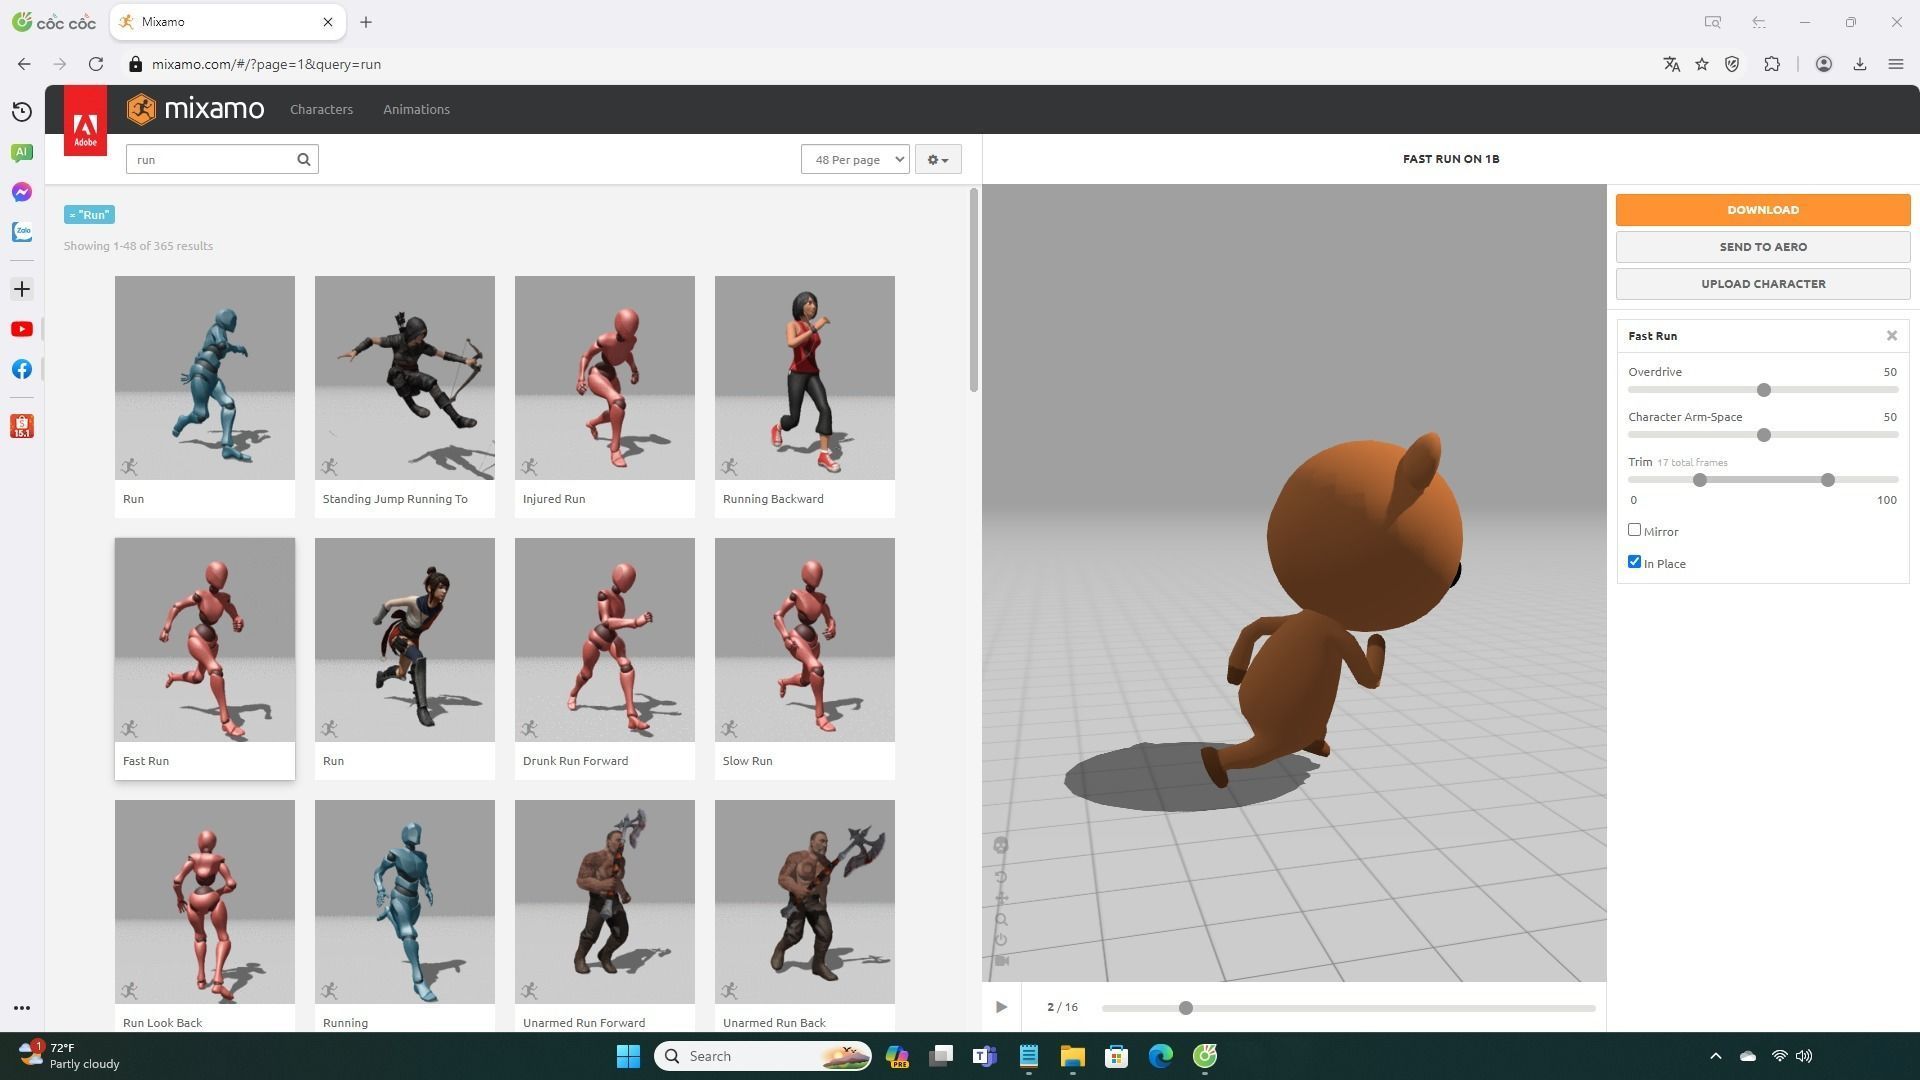This screenshot has height=1080, width=1920.
Task: Open the AI chat sidebar icon
Action: point(22,152)
